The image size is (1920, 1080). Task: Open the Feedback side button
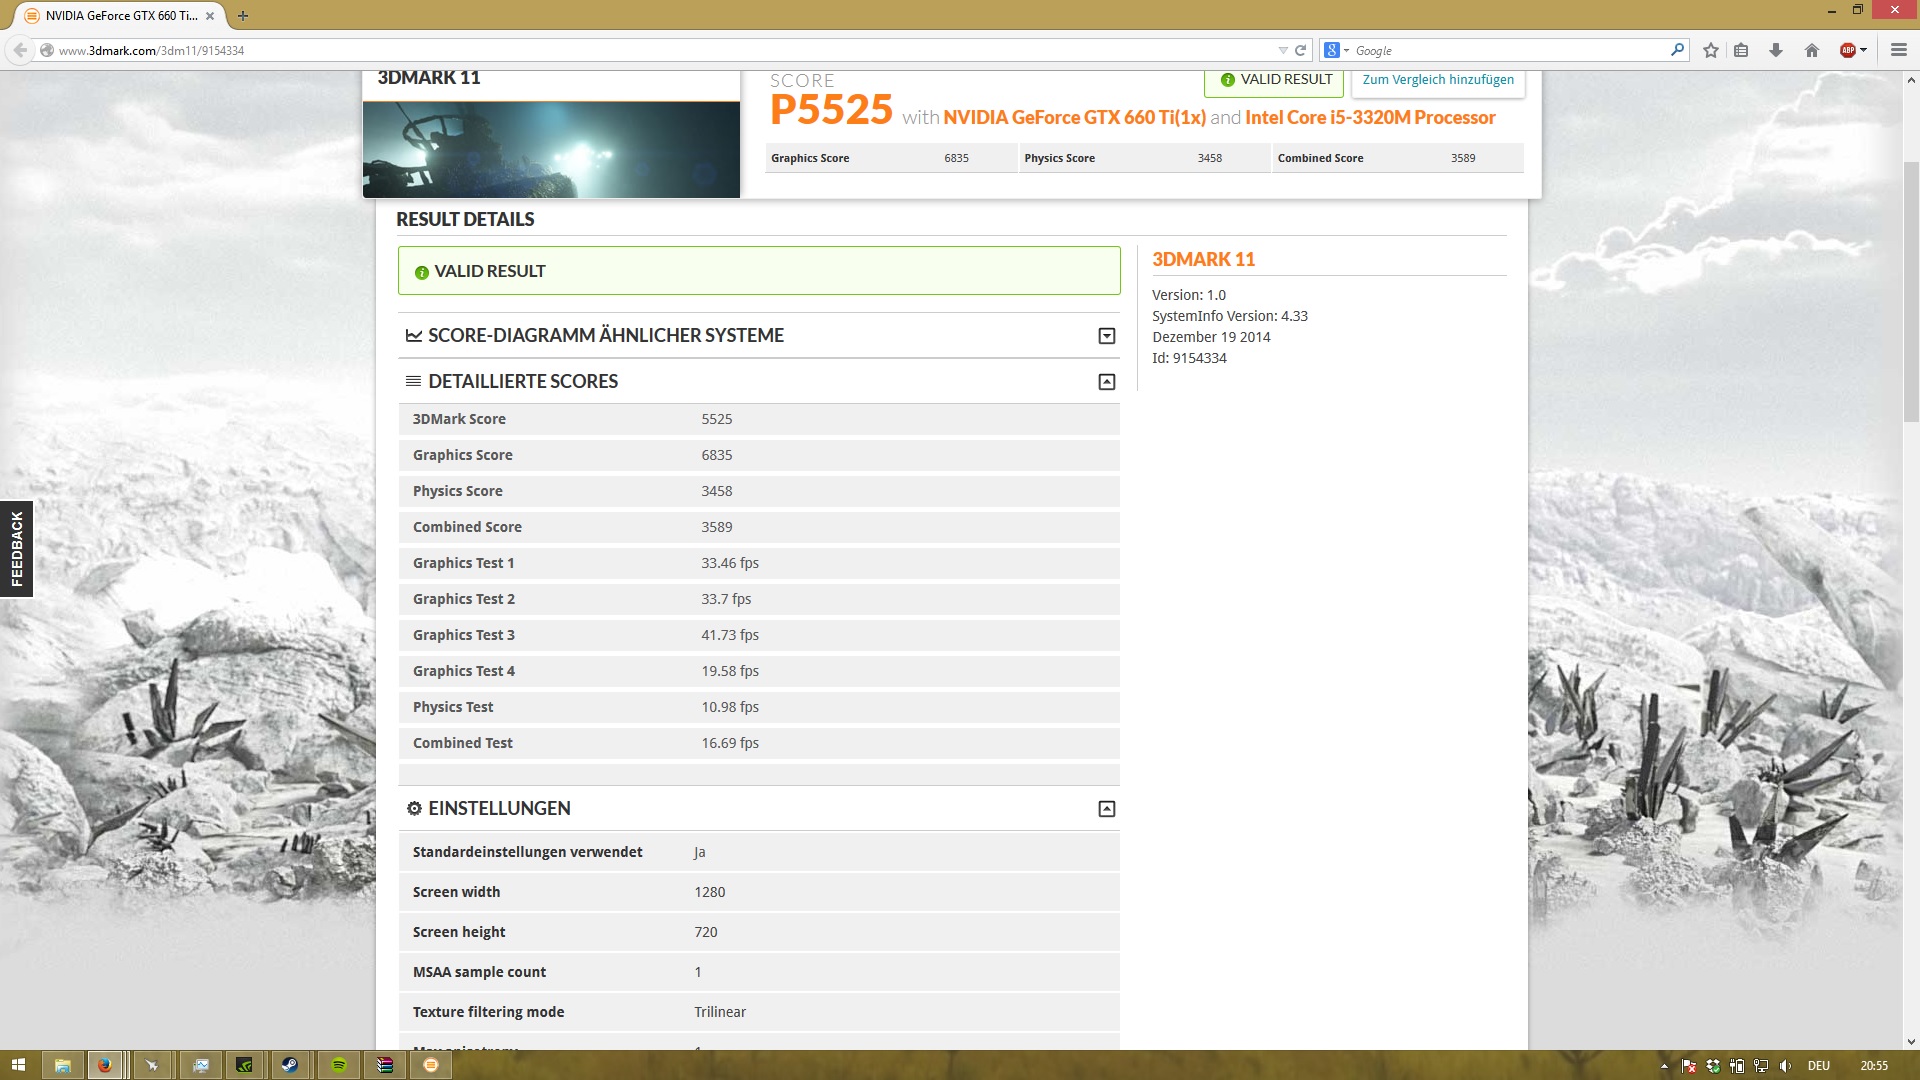pyautogui.click(x=16, y=548)
